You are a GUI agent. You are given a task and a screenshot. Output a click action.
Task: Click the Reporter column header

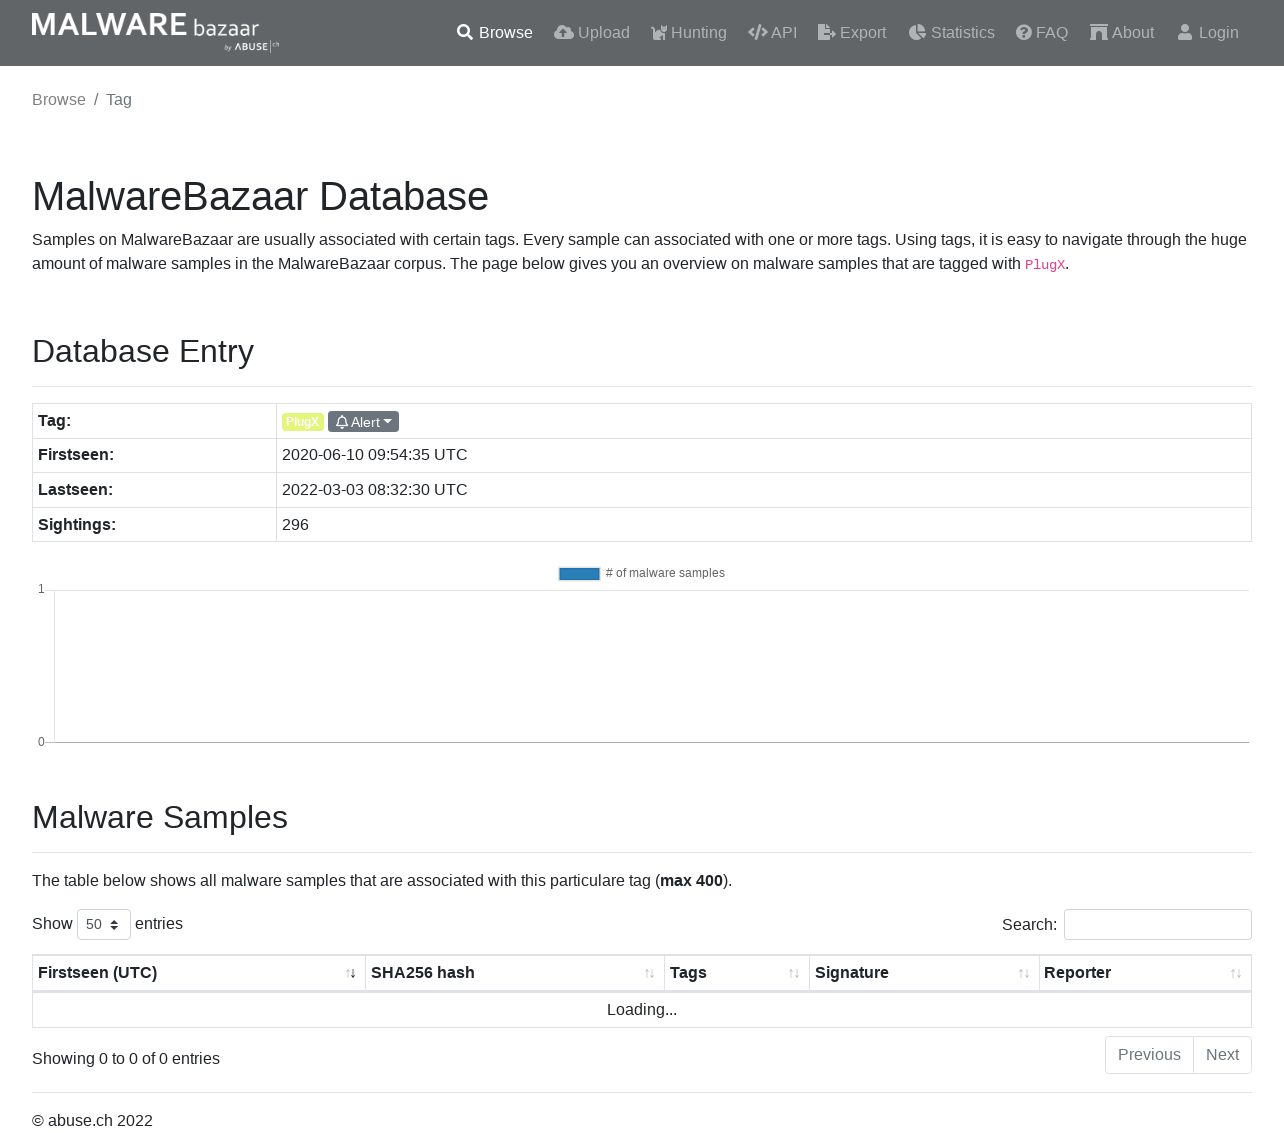tap(1145, 973)
